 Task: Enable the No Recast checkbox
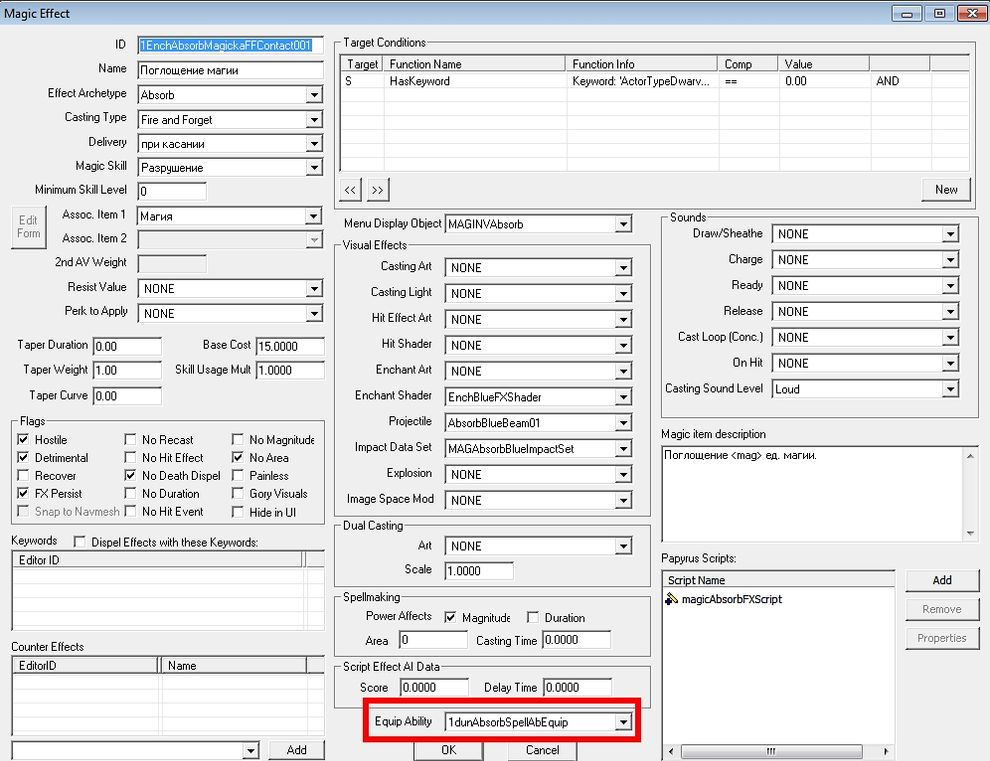click(x=131, y=440)
